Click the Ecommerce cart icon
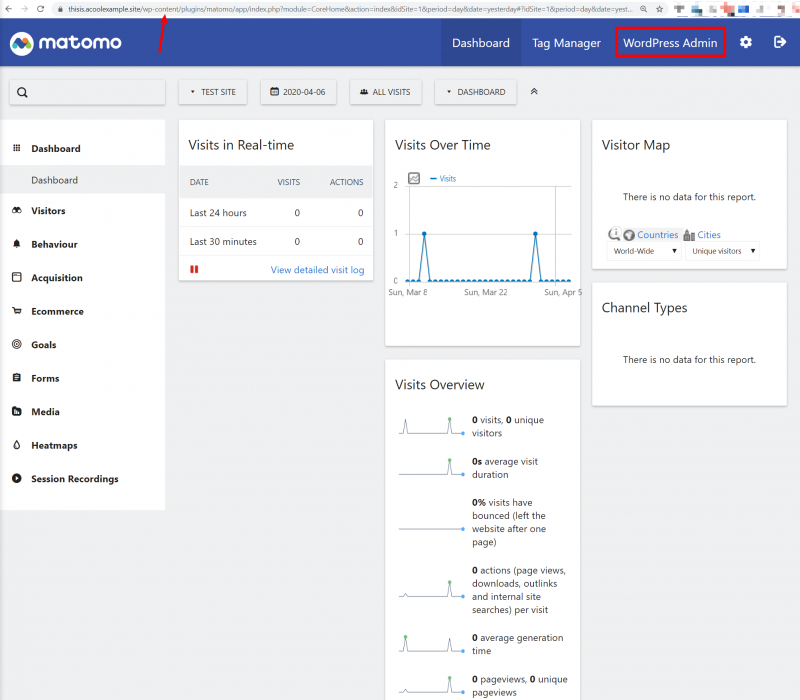800x700 pixels. 17,311
